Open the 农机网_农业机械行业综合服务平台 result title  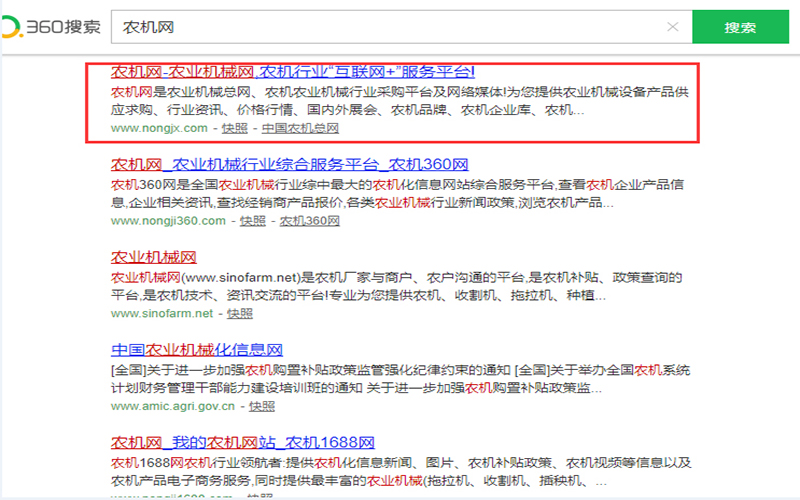(x=289, y=164)
